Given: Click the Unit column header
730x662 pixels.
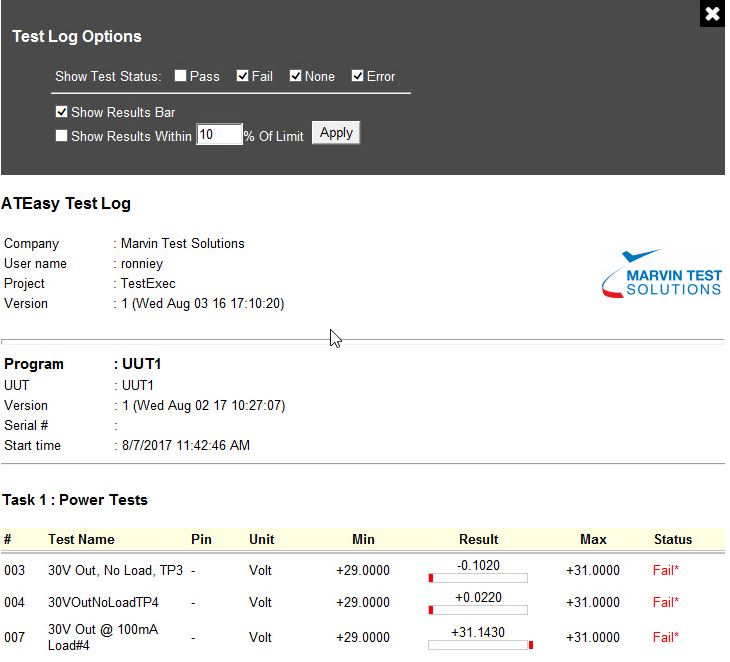Looking at the screenshot, I should 262,539.
